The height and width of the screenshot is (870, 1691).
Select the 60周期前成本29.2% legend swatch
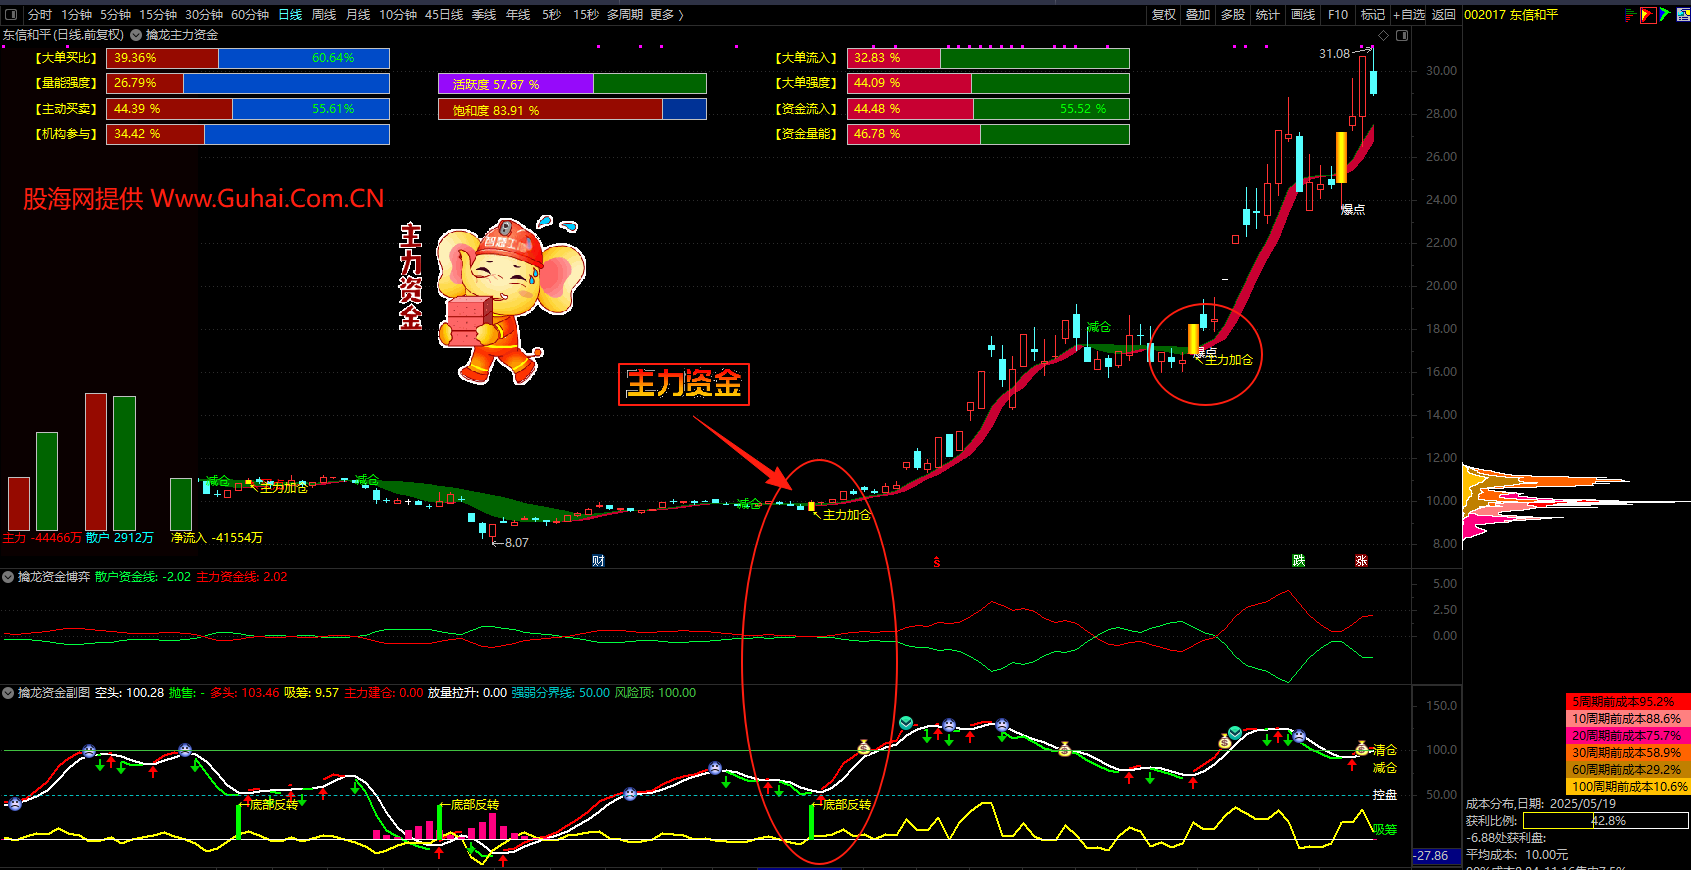coord(1627,770)
